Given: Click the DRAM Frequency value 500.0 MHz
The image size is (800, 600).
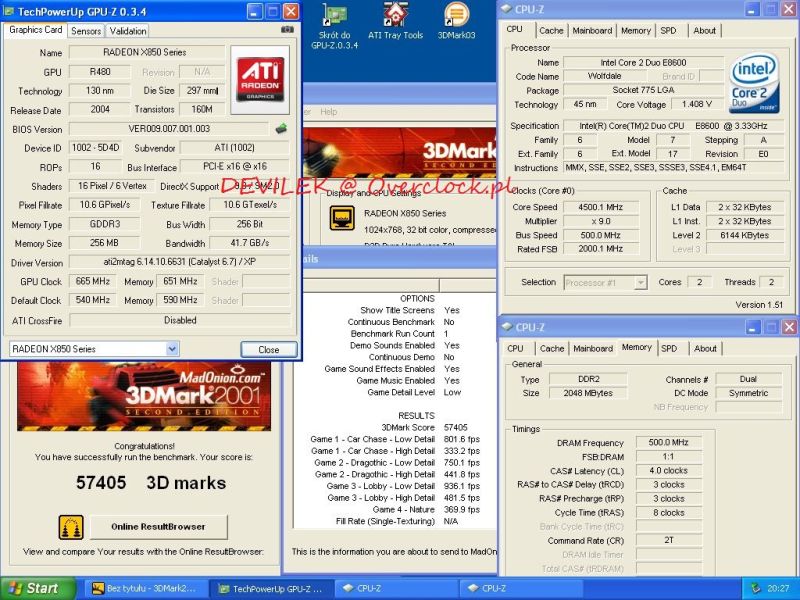Looking at the screenshot, I should click(668, 442).
